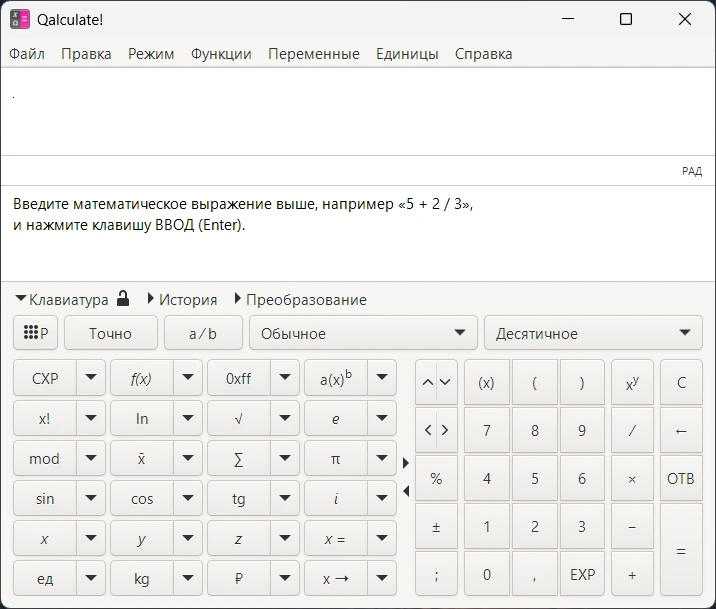Open the Правка menu

point(86,54)
